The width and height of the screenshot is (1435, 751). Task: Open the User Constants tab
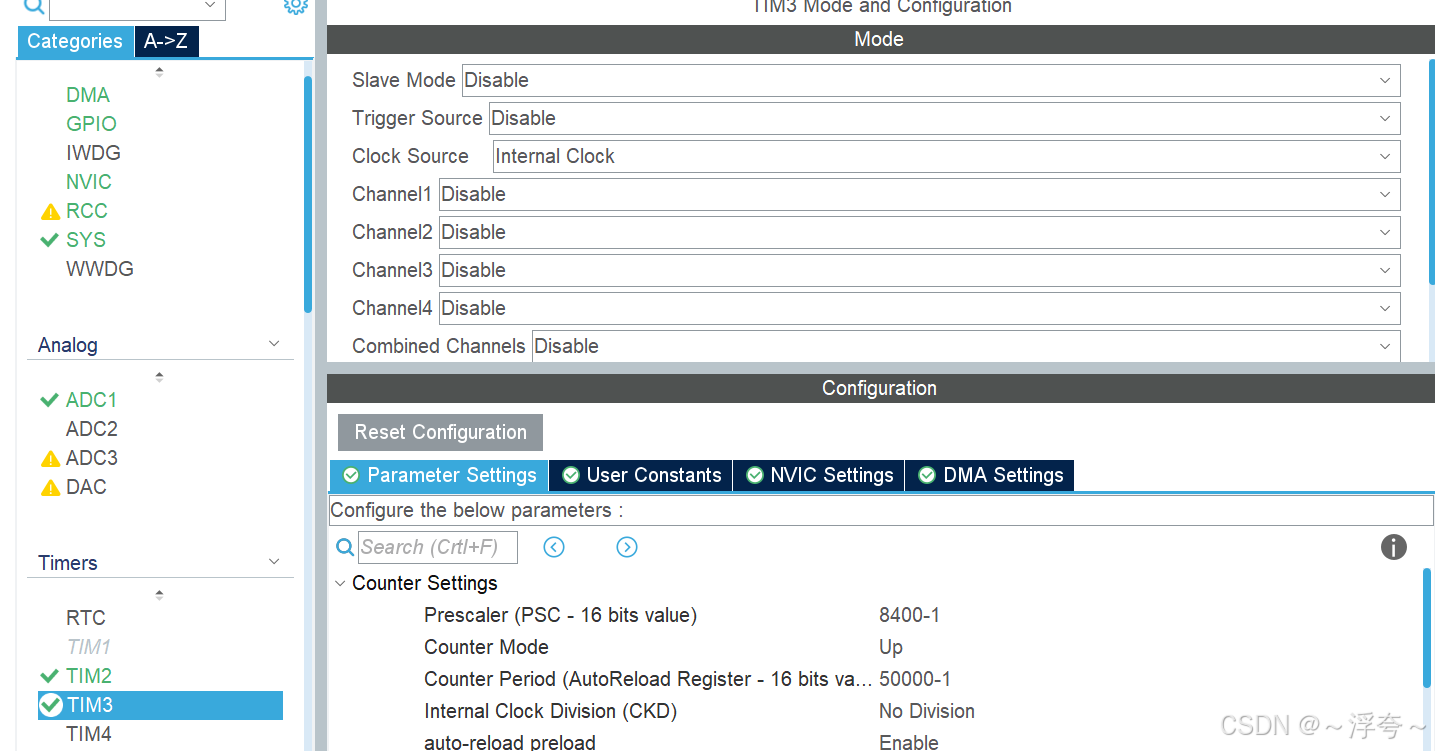coord(640,475)
